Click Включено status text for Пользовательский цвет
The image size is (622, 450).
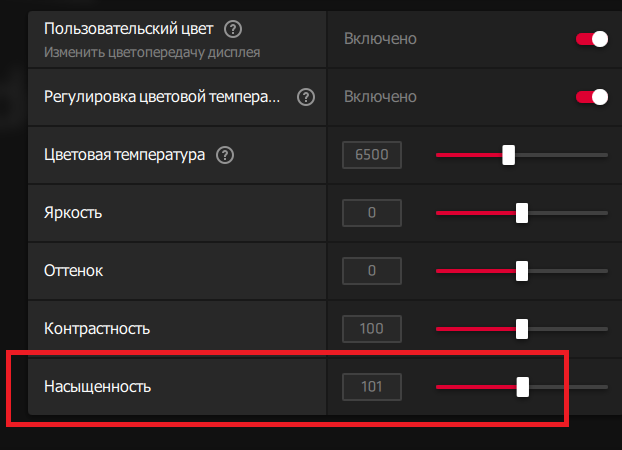[380, 39]
